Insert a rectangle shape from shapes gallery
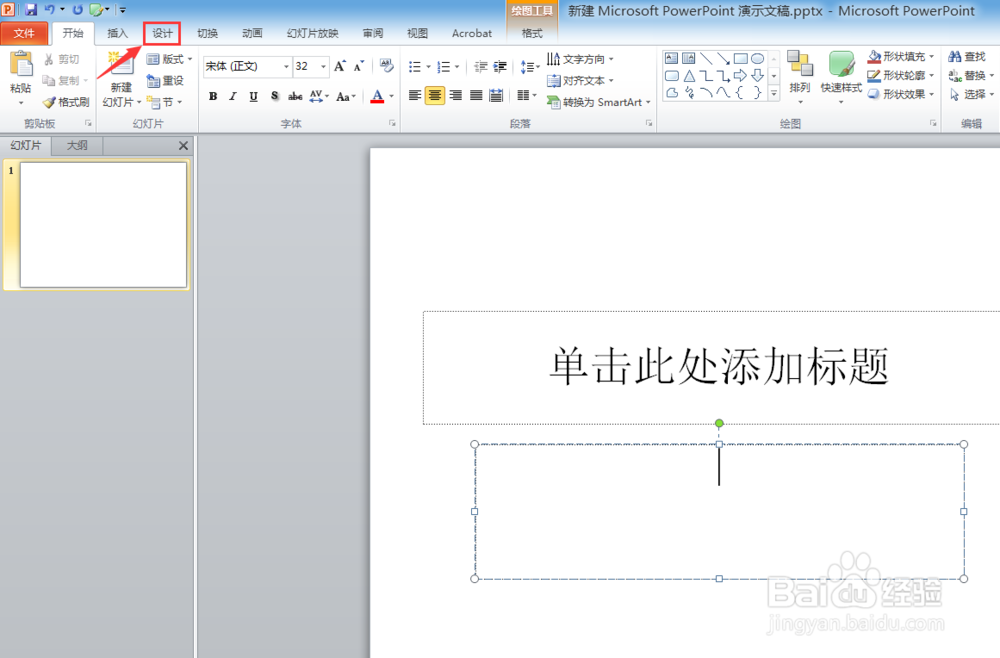 click(x=740, y=59)
